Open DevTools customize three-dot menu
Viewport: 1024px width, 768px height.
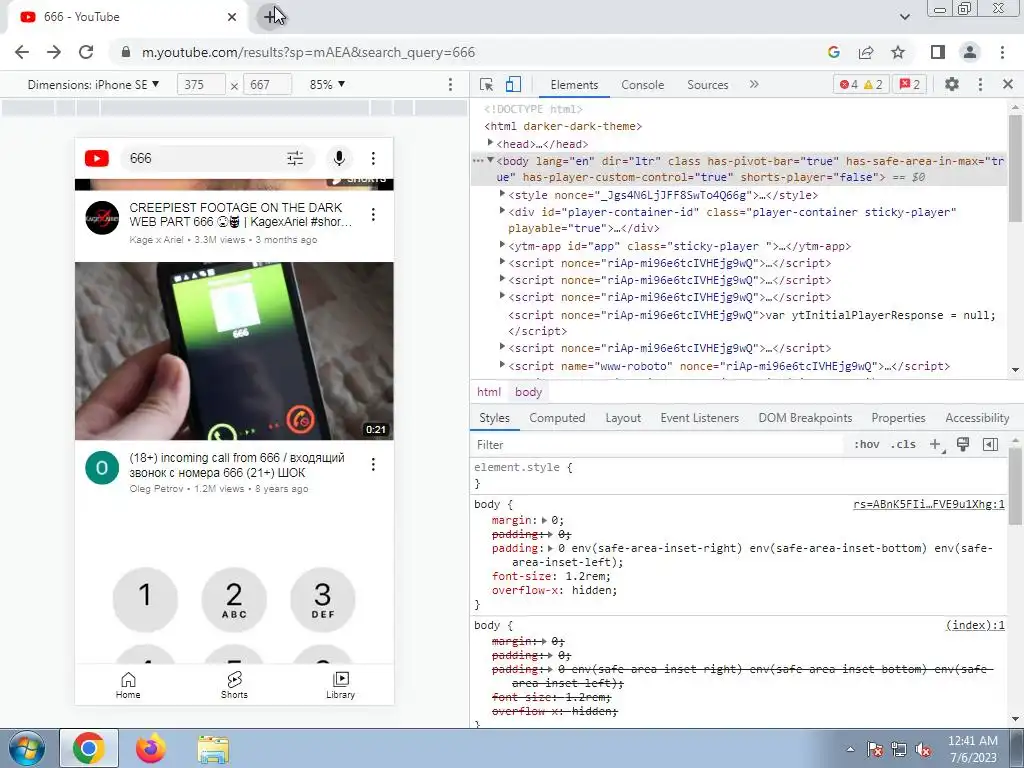point(980,84)
